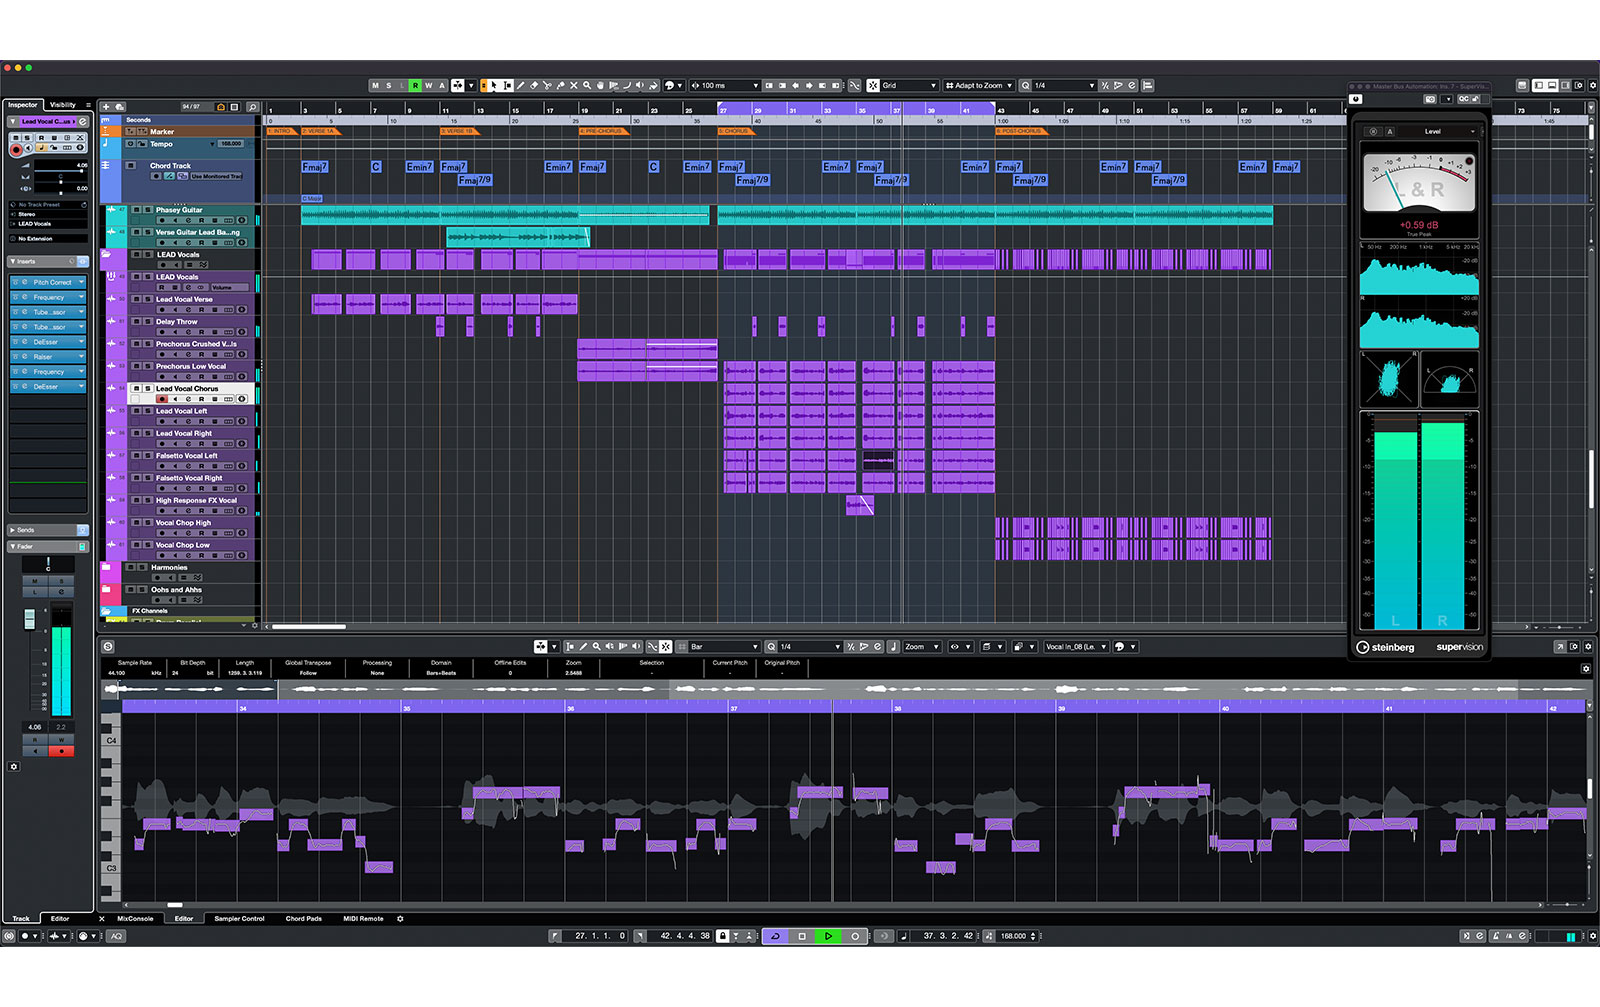Toggle global Write automation W button
The image size is (1600, 1007).
[x=428, y=85]
